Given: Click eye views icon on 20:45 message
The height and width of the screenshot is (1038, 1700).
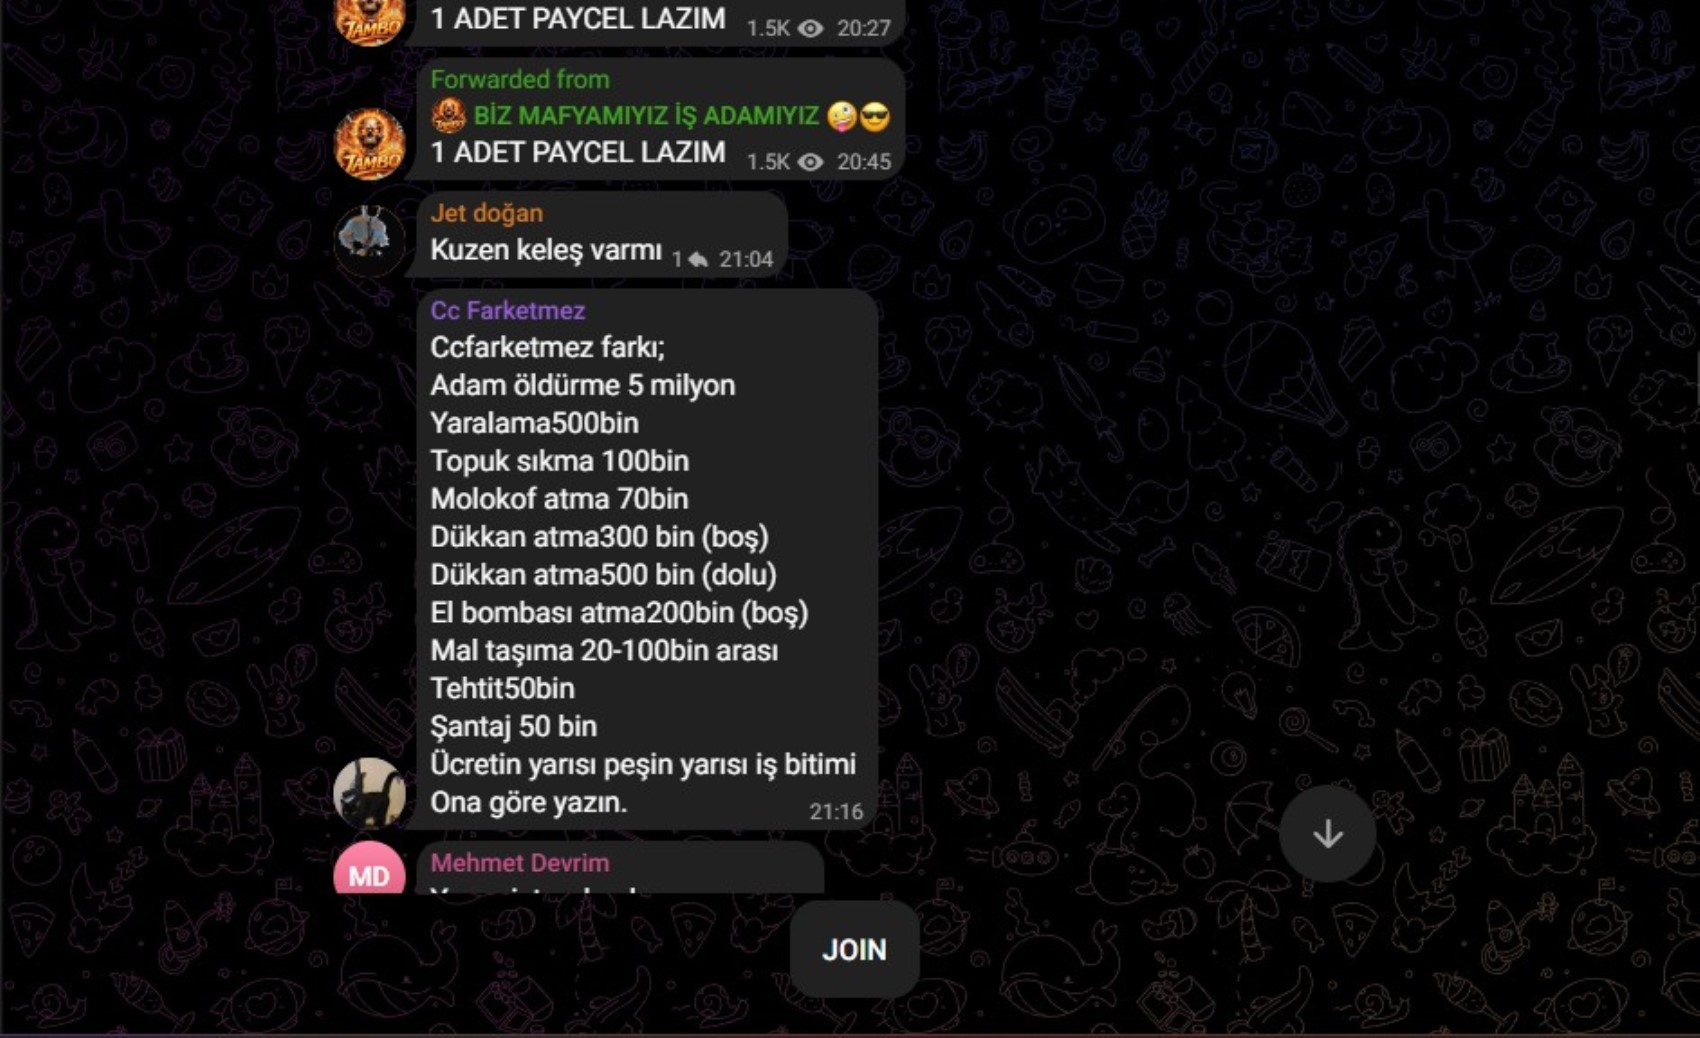Looking at the screenshot, I should [x=811, y=162].
